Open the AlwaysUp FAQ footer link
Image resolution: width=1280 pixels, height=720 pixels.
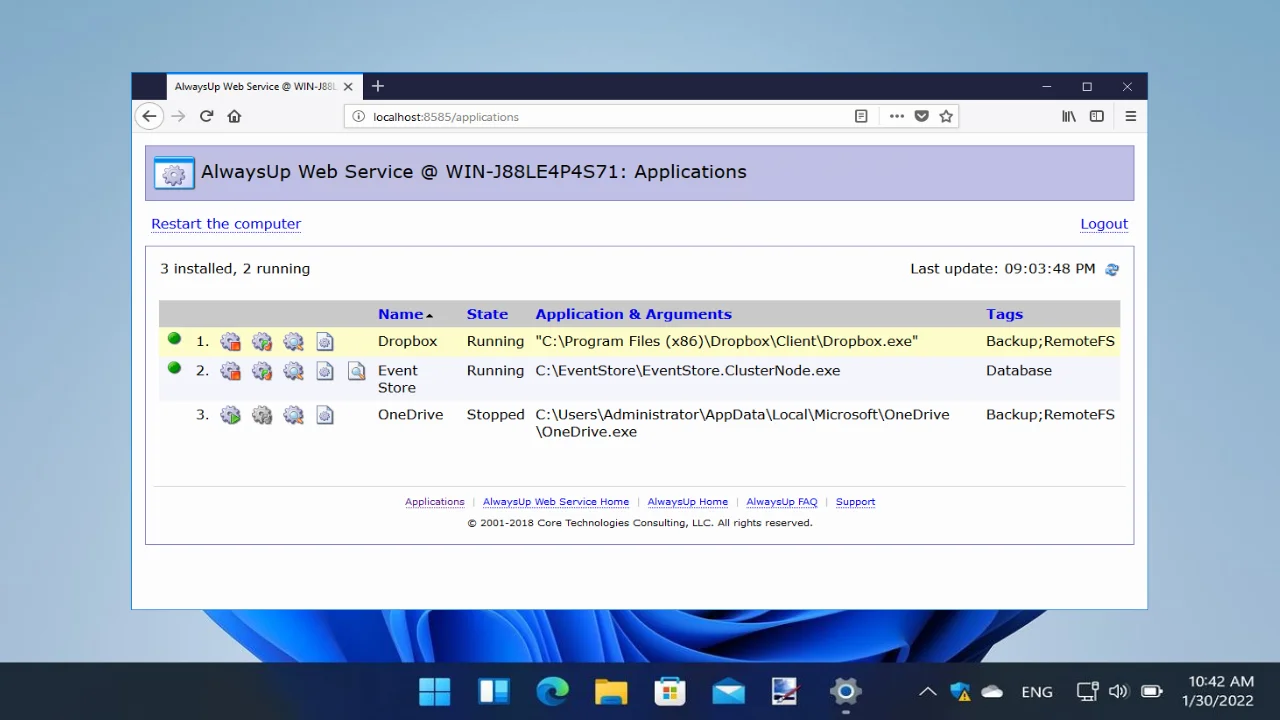[782, 502]
